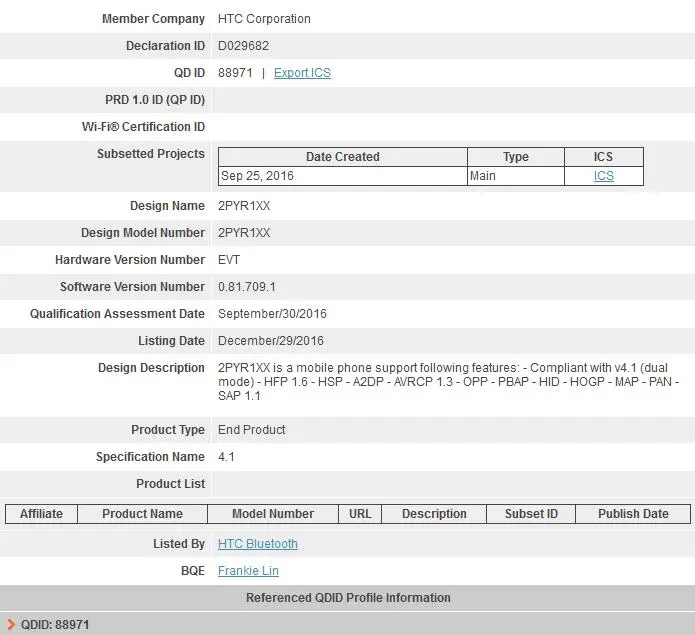Select the date September/30/2016
The width and height of the screenshot is (695, 635).
coord(272,314)
